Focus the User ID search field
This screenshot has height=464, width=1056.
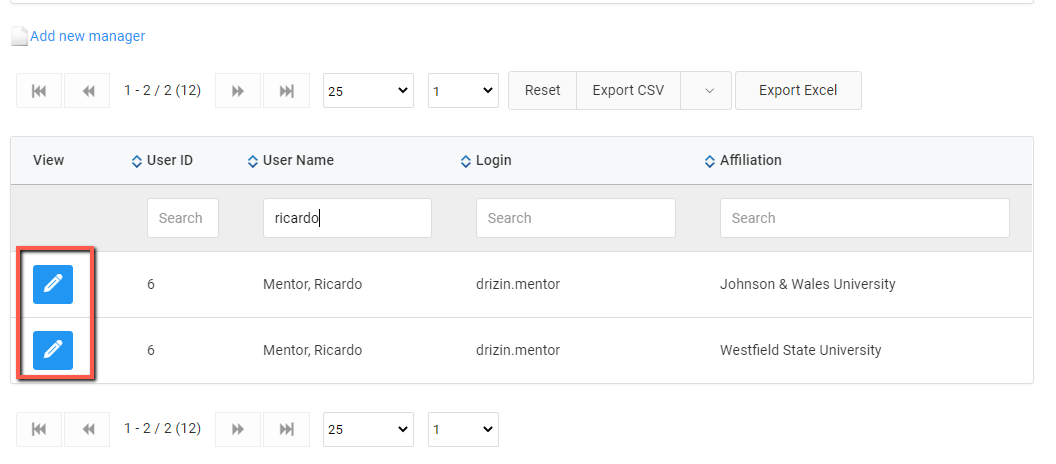tap(183, 218)
